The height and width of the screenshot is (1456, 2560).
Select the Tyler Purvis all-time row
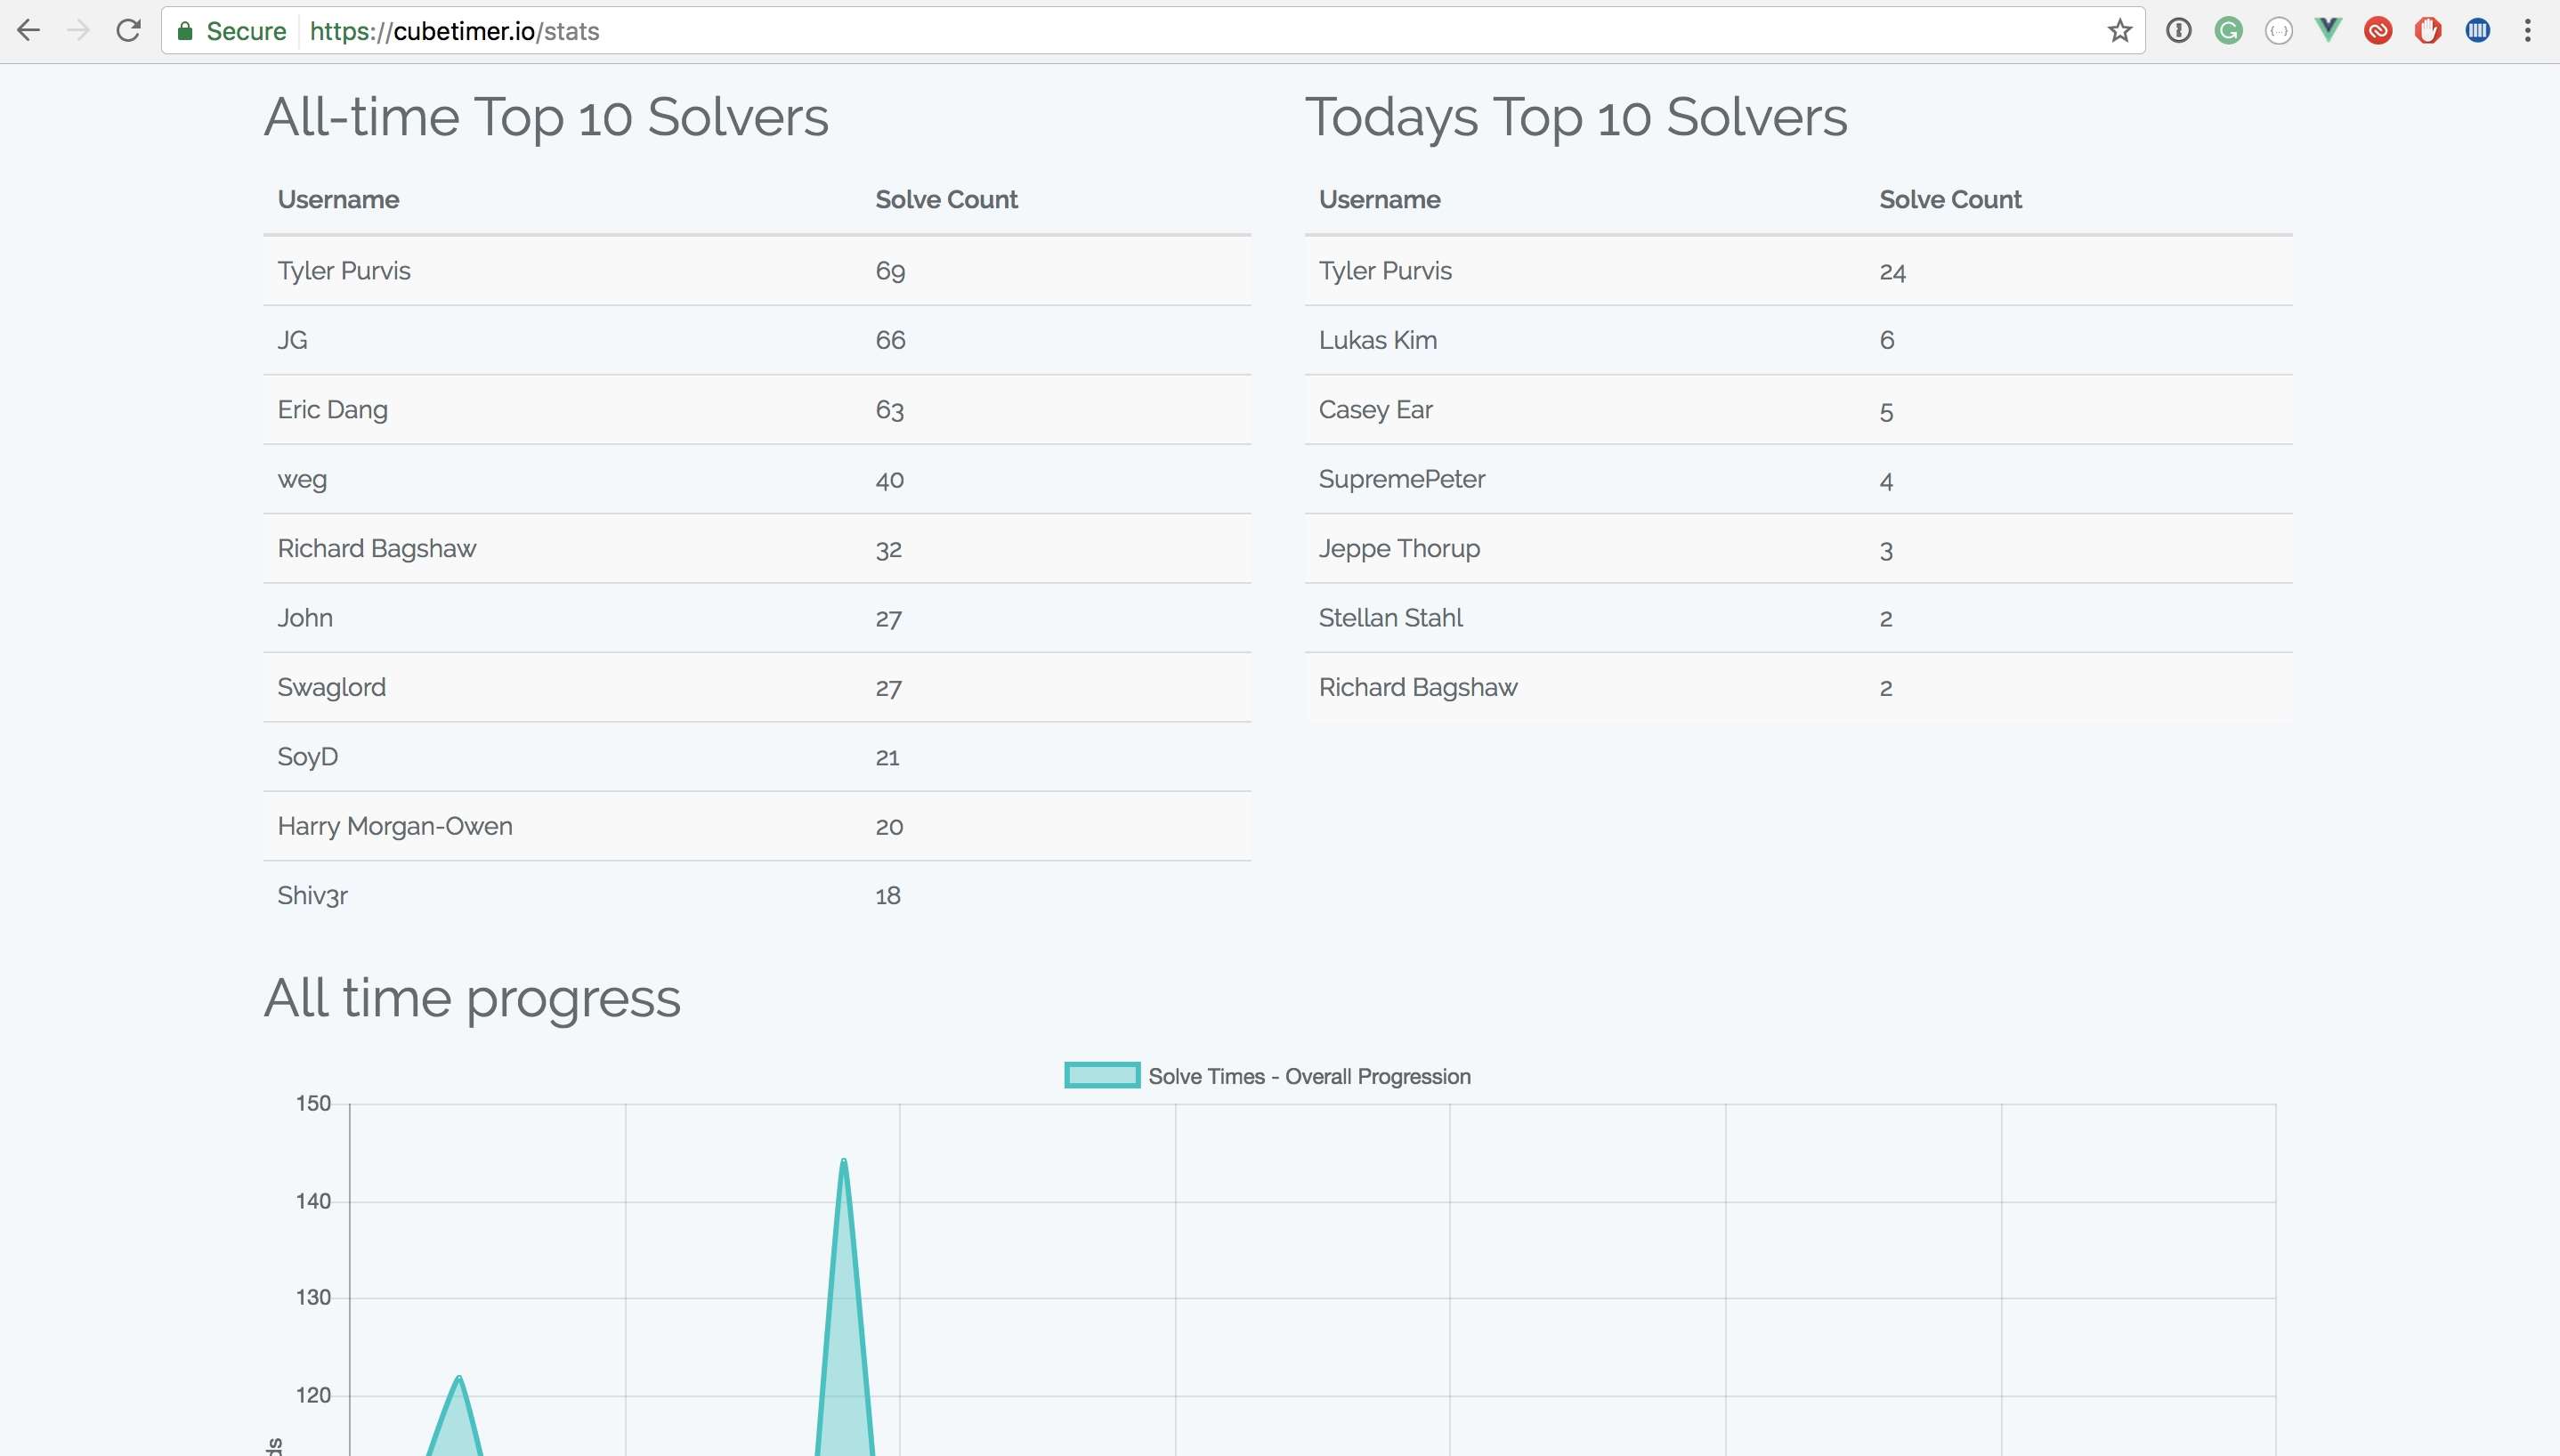757,271
